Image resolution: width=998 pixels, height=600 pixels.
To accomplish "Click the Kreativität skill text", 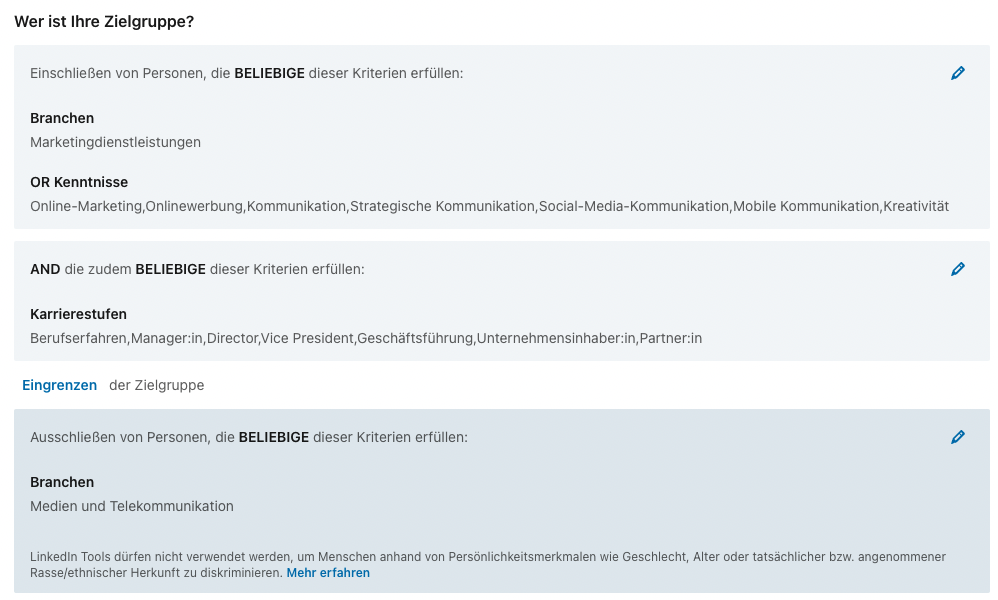I will point(916,206).
